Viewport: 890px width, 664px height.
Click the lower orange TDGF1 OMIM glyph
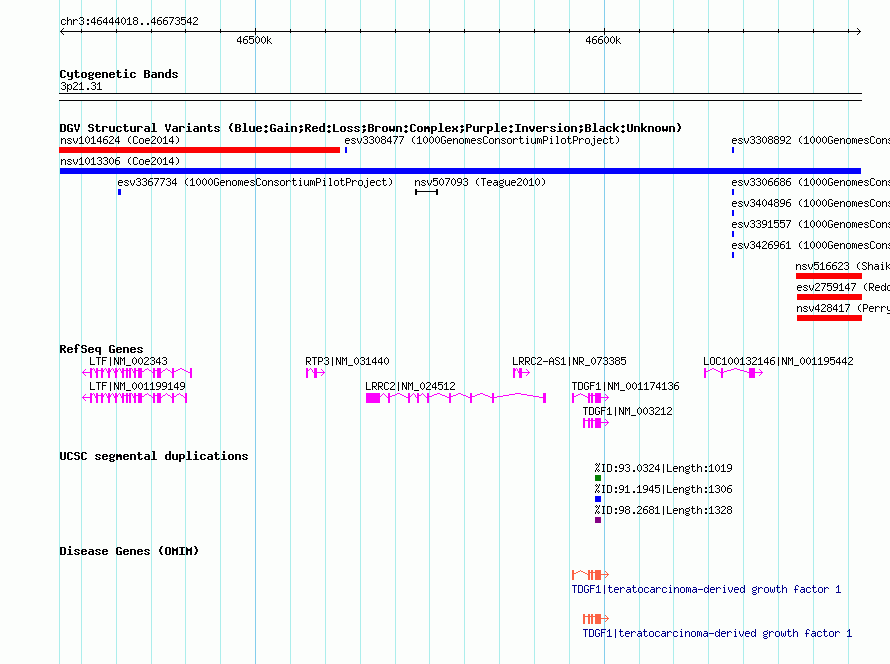point(596,618)
